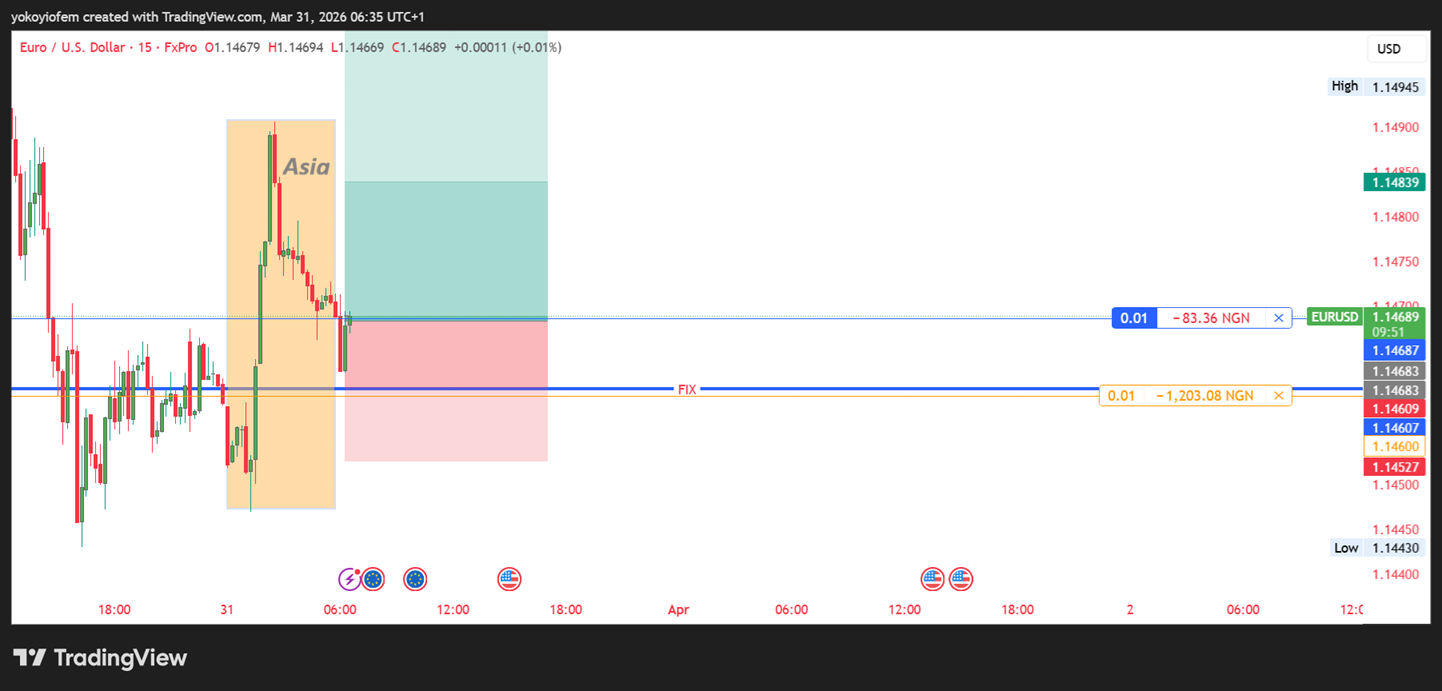Viewport: 1442px width, 691px height.
Task: Click the Euro / U.S. Dollar symbol title
Action: click(x=72, y=47)
